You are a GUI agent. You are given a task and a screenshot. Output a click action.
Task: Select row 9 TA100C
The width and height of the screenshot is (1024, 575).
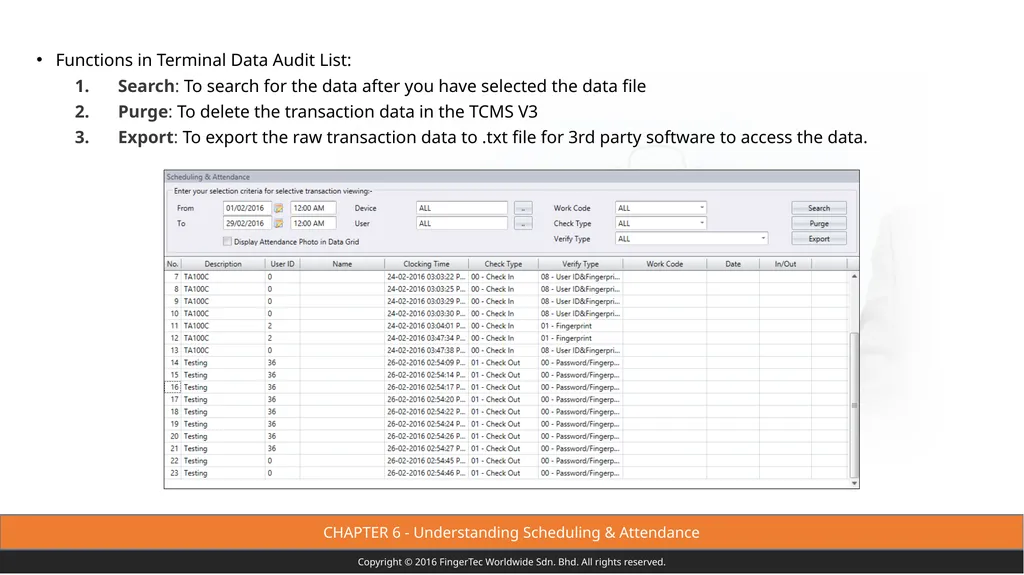pos(506,301)
